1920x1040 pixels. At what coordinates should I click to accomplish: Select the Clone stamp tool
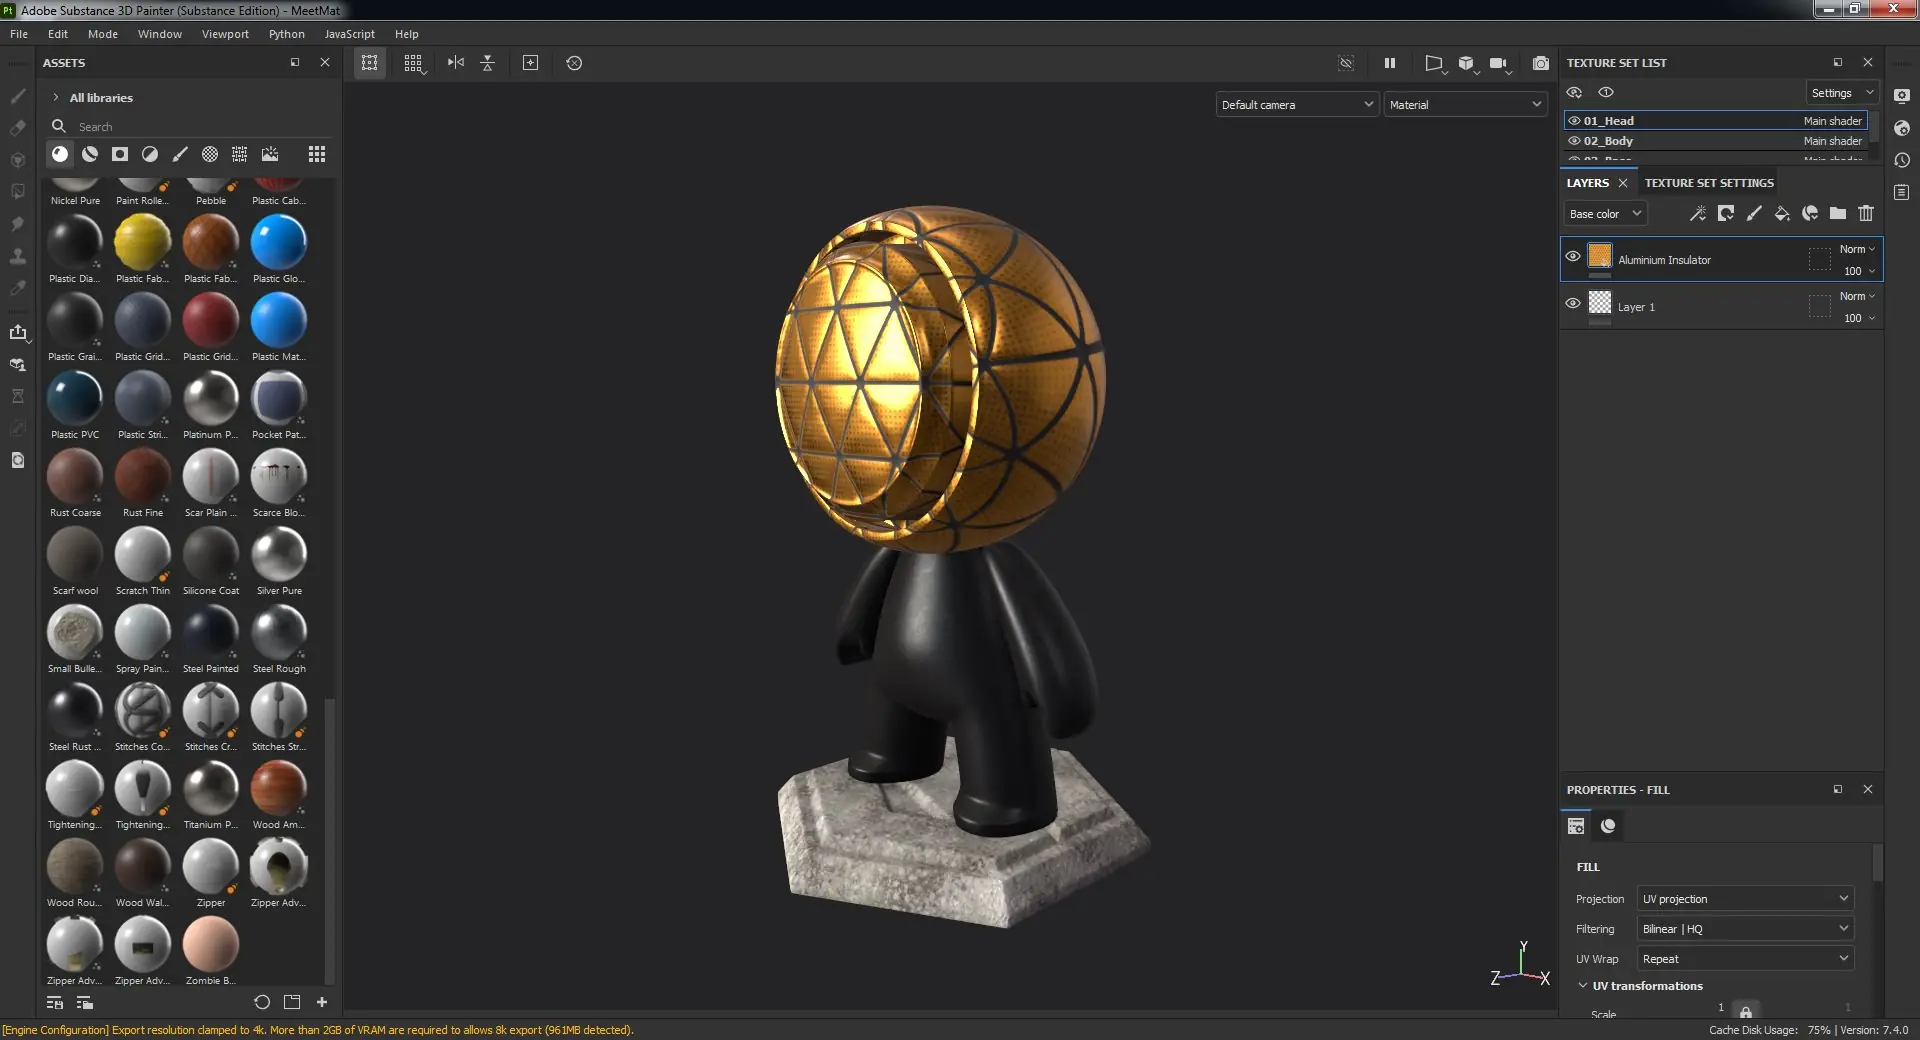click(x=18, y=256)
